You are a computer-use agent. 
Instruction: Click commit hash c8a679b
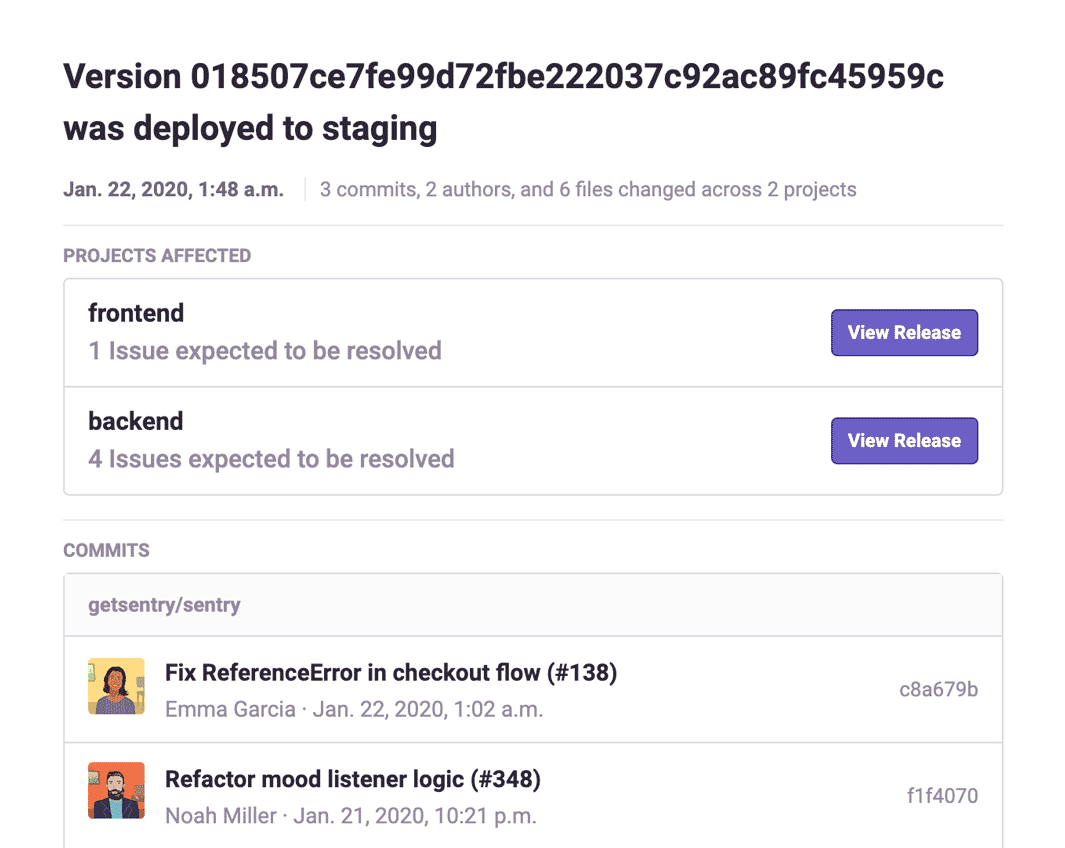[938, 690]
